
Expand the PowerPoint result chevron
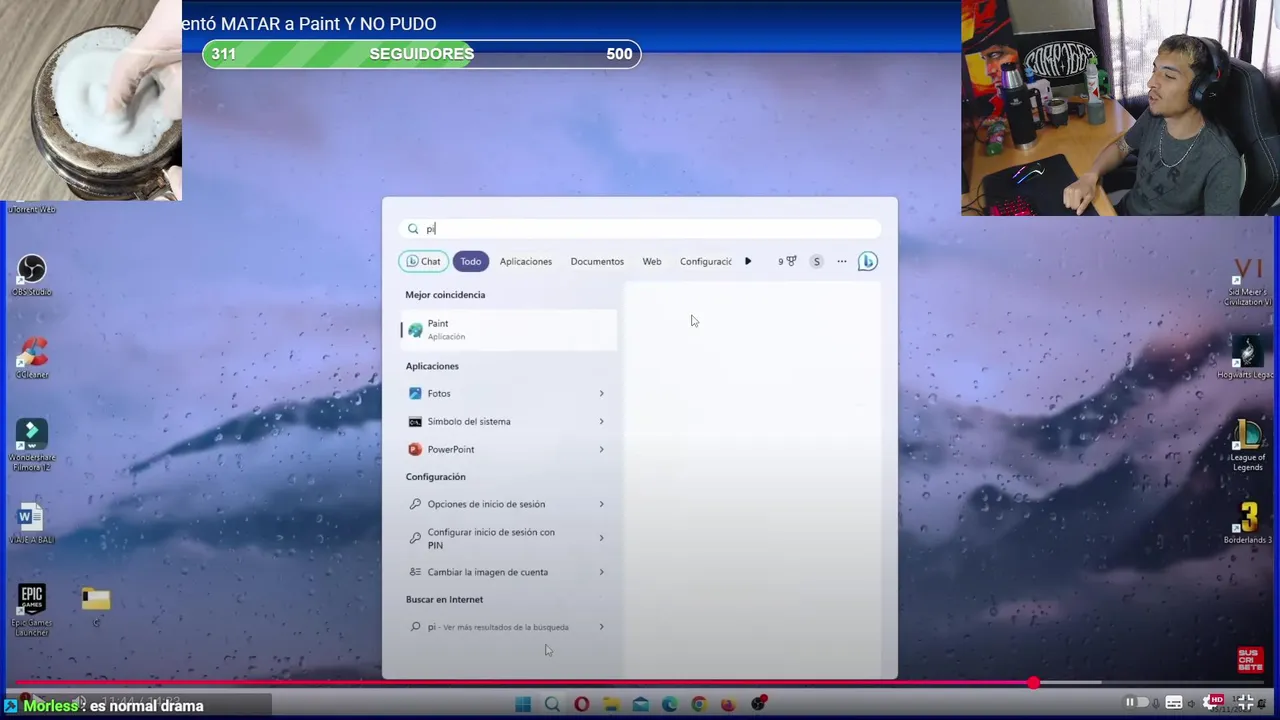point(601,449)
